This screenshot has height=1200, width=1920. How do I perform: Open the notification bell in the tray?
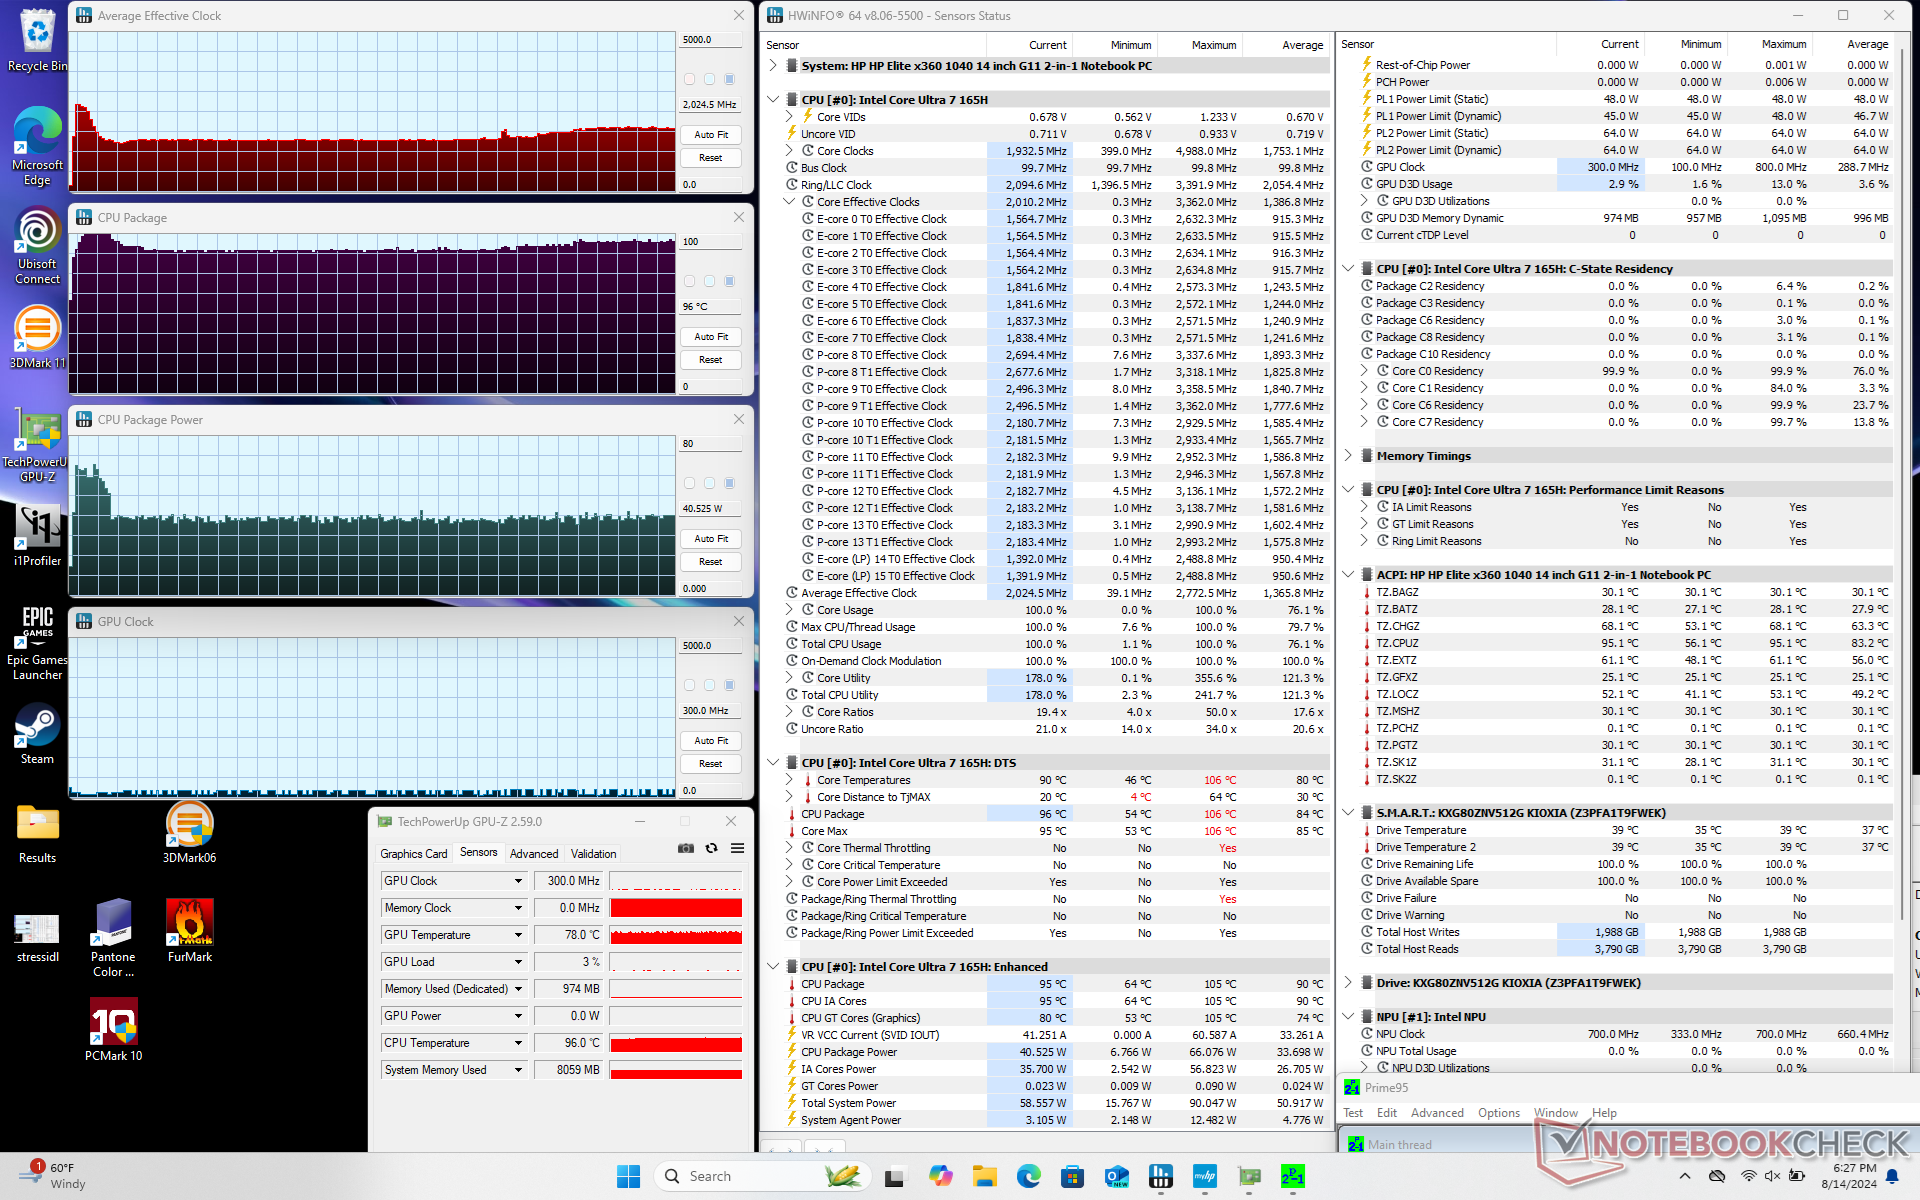(1892, 1176)
